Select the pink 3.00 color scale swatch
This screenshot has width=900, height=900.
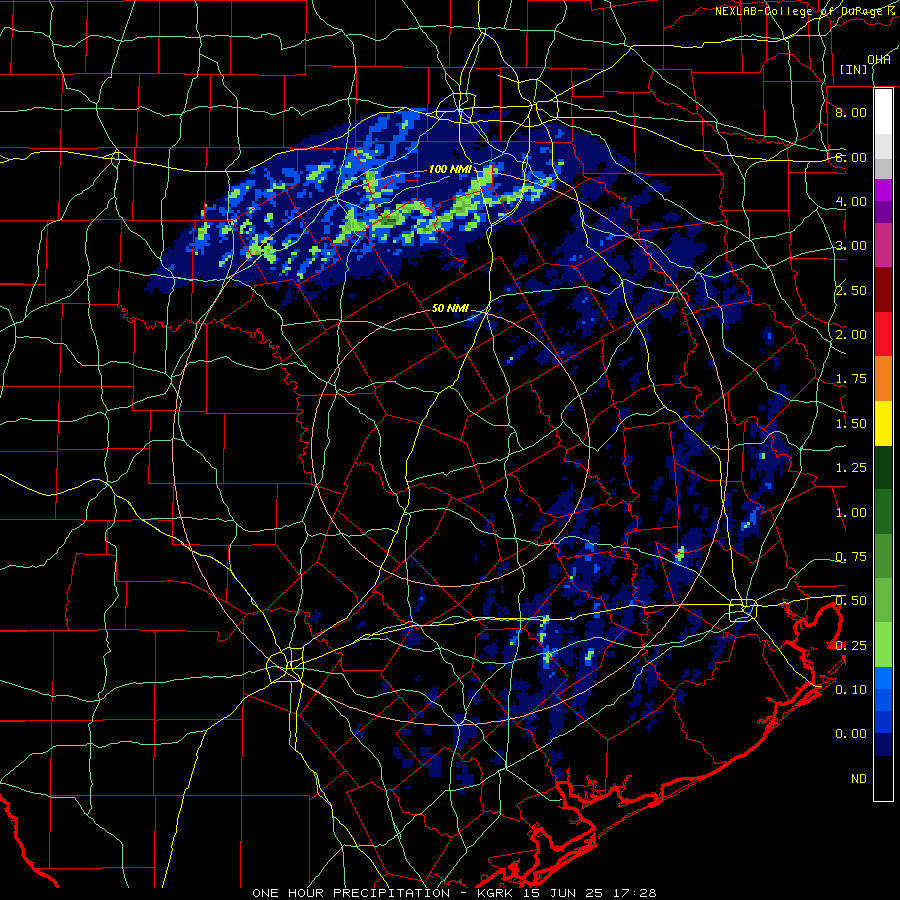(883, 245)
